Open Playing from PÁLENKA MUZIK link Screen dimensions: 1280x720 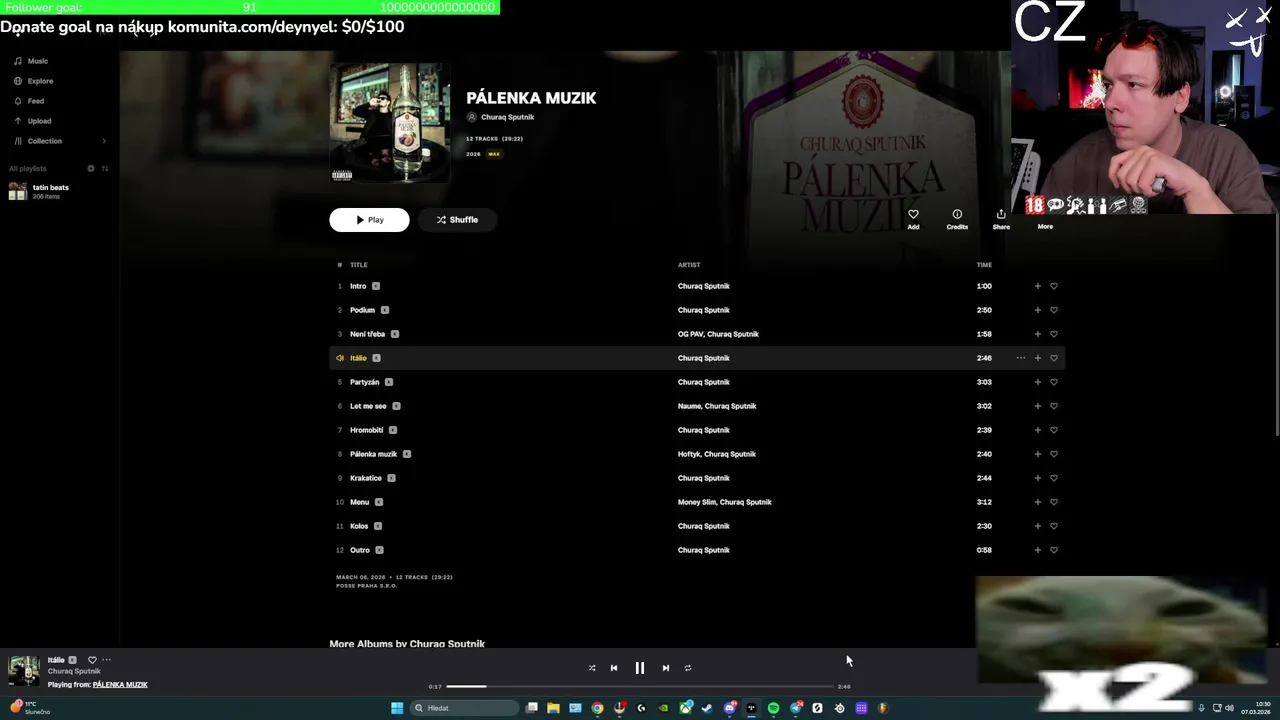120,685
